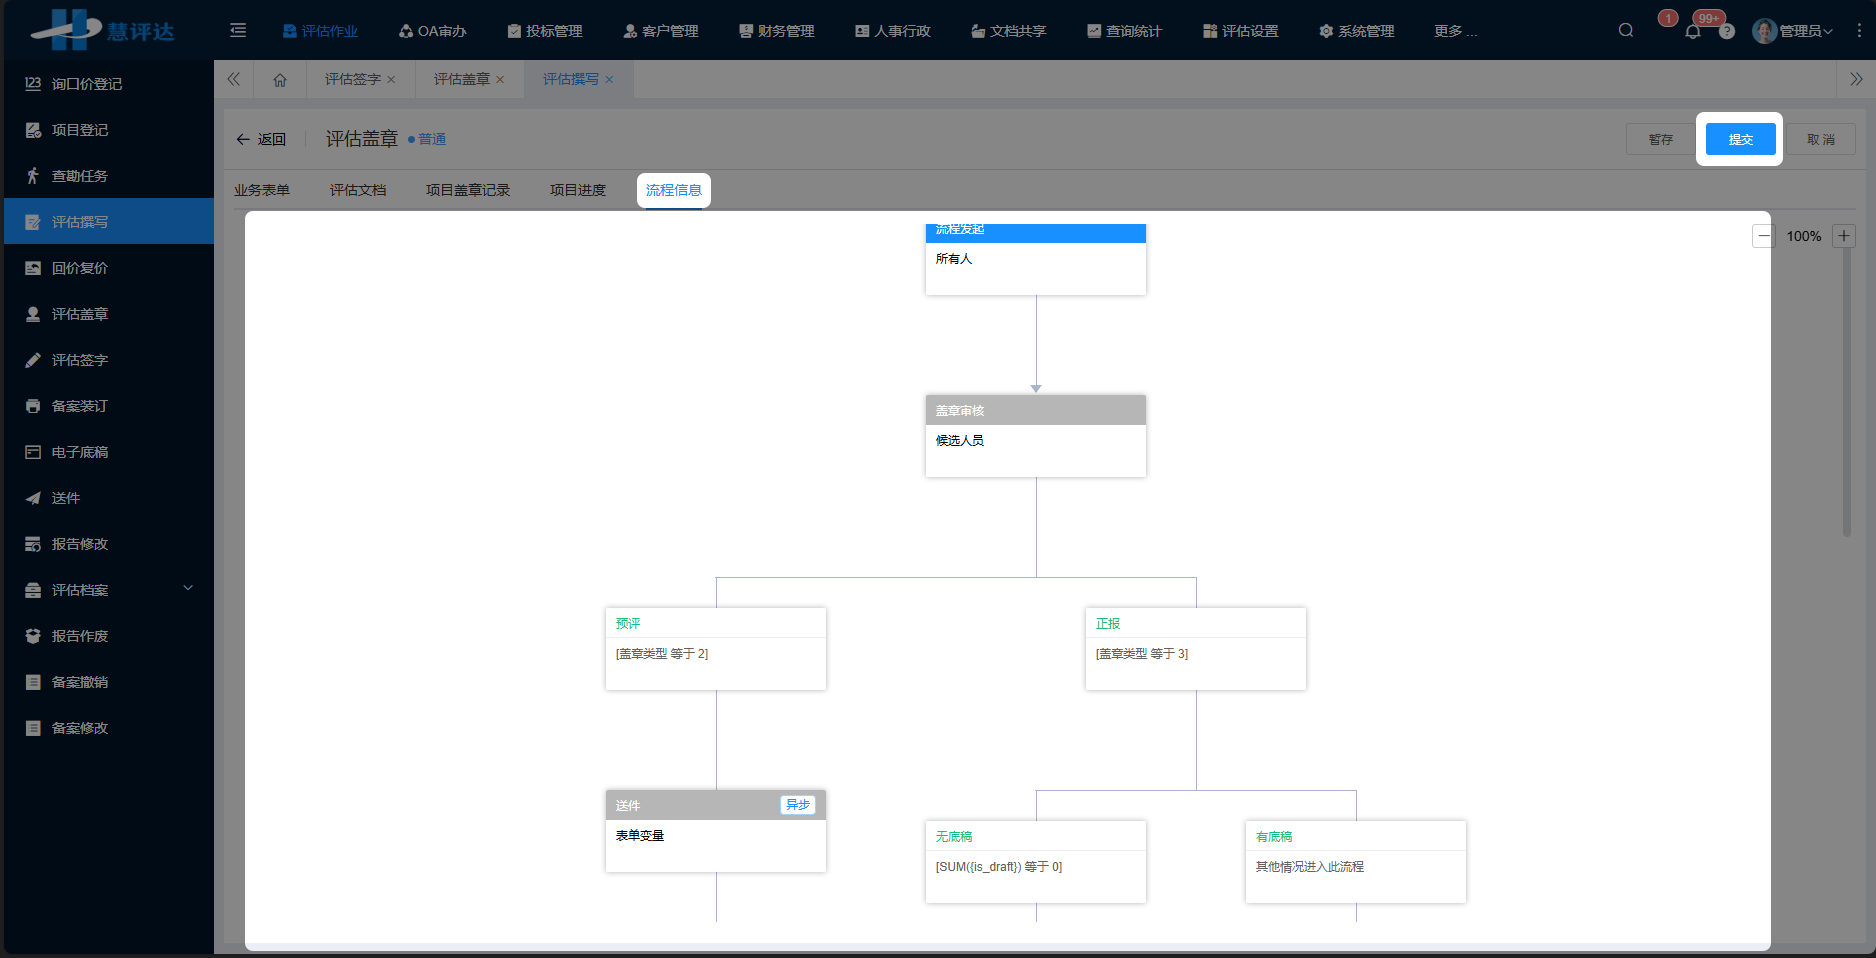
Task: Click the 返回 back link
Action: click(x=261, y=139)
